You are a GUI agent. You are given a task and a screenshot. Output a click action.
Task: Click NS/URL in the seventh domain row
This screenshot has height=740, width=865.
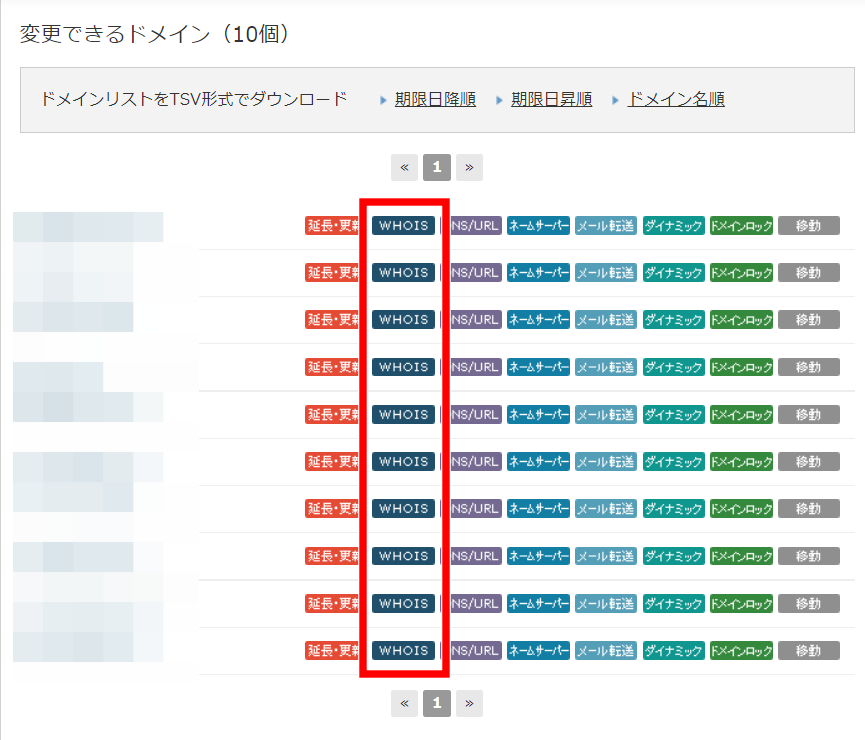pos(476,508)
